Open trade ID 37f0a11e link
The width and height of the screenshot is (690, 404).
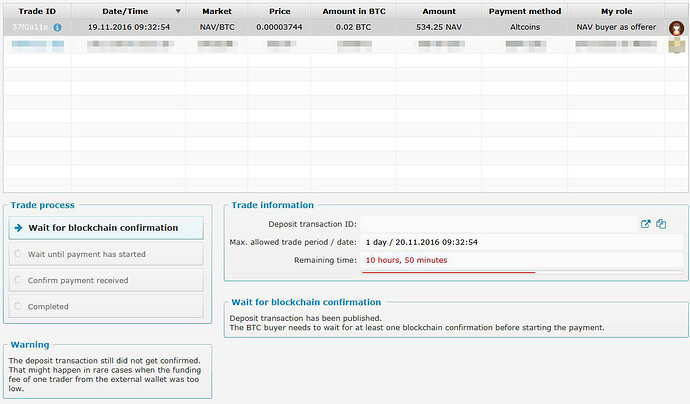coord(30,27)
